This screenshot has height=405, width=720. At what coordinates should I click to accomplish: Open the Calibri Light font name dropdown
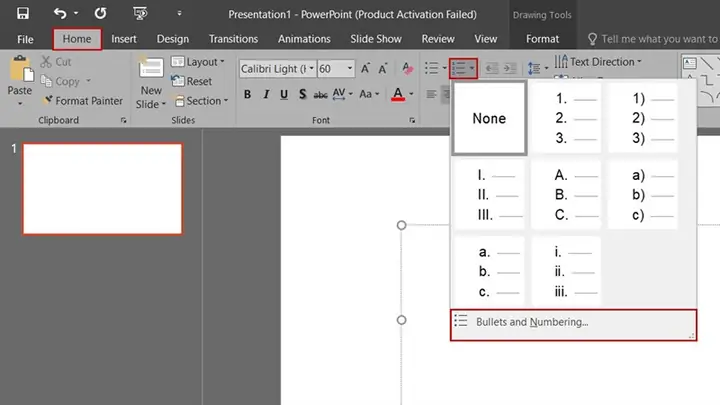(275, 69)
